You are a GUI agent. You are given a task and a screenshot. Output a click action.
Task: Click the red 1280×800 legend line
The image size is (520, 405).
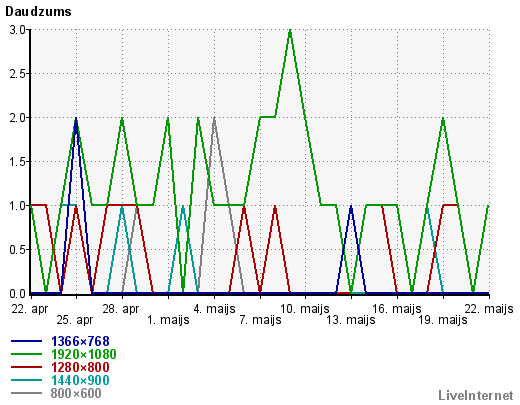point(26,367)
